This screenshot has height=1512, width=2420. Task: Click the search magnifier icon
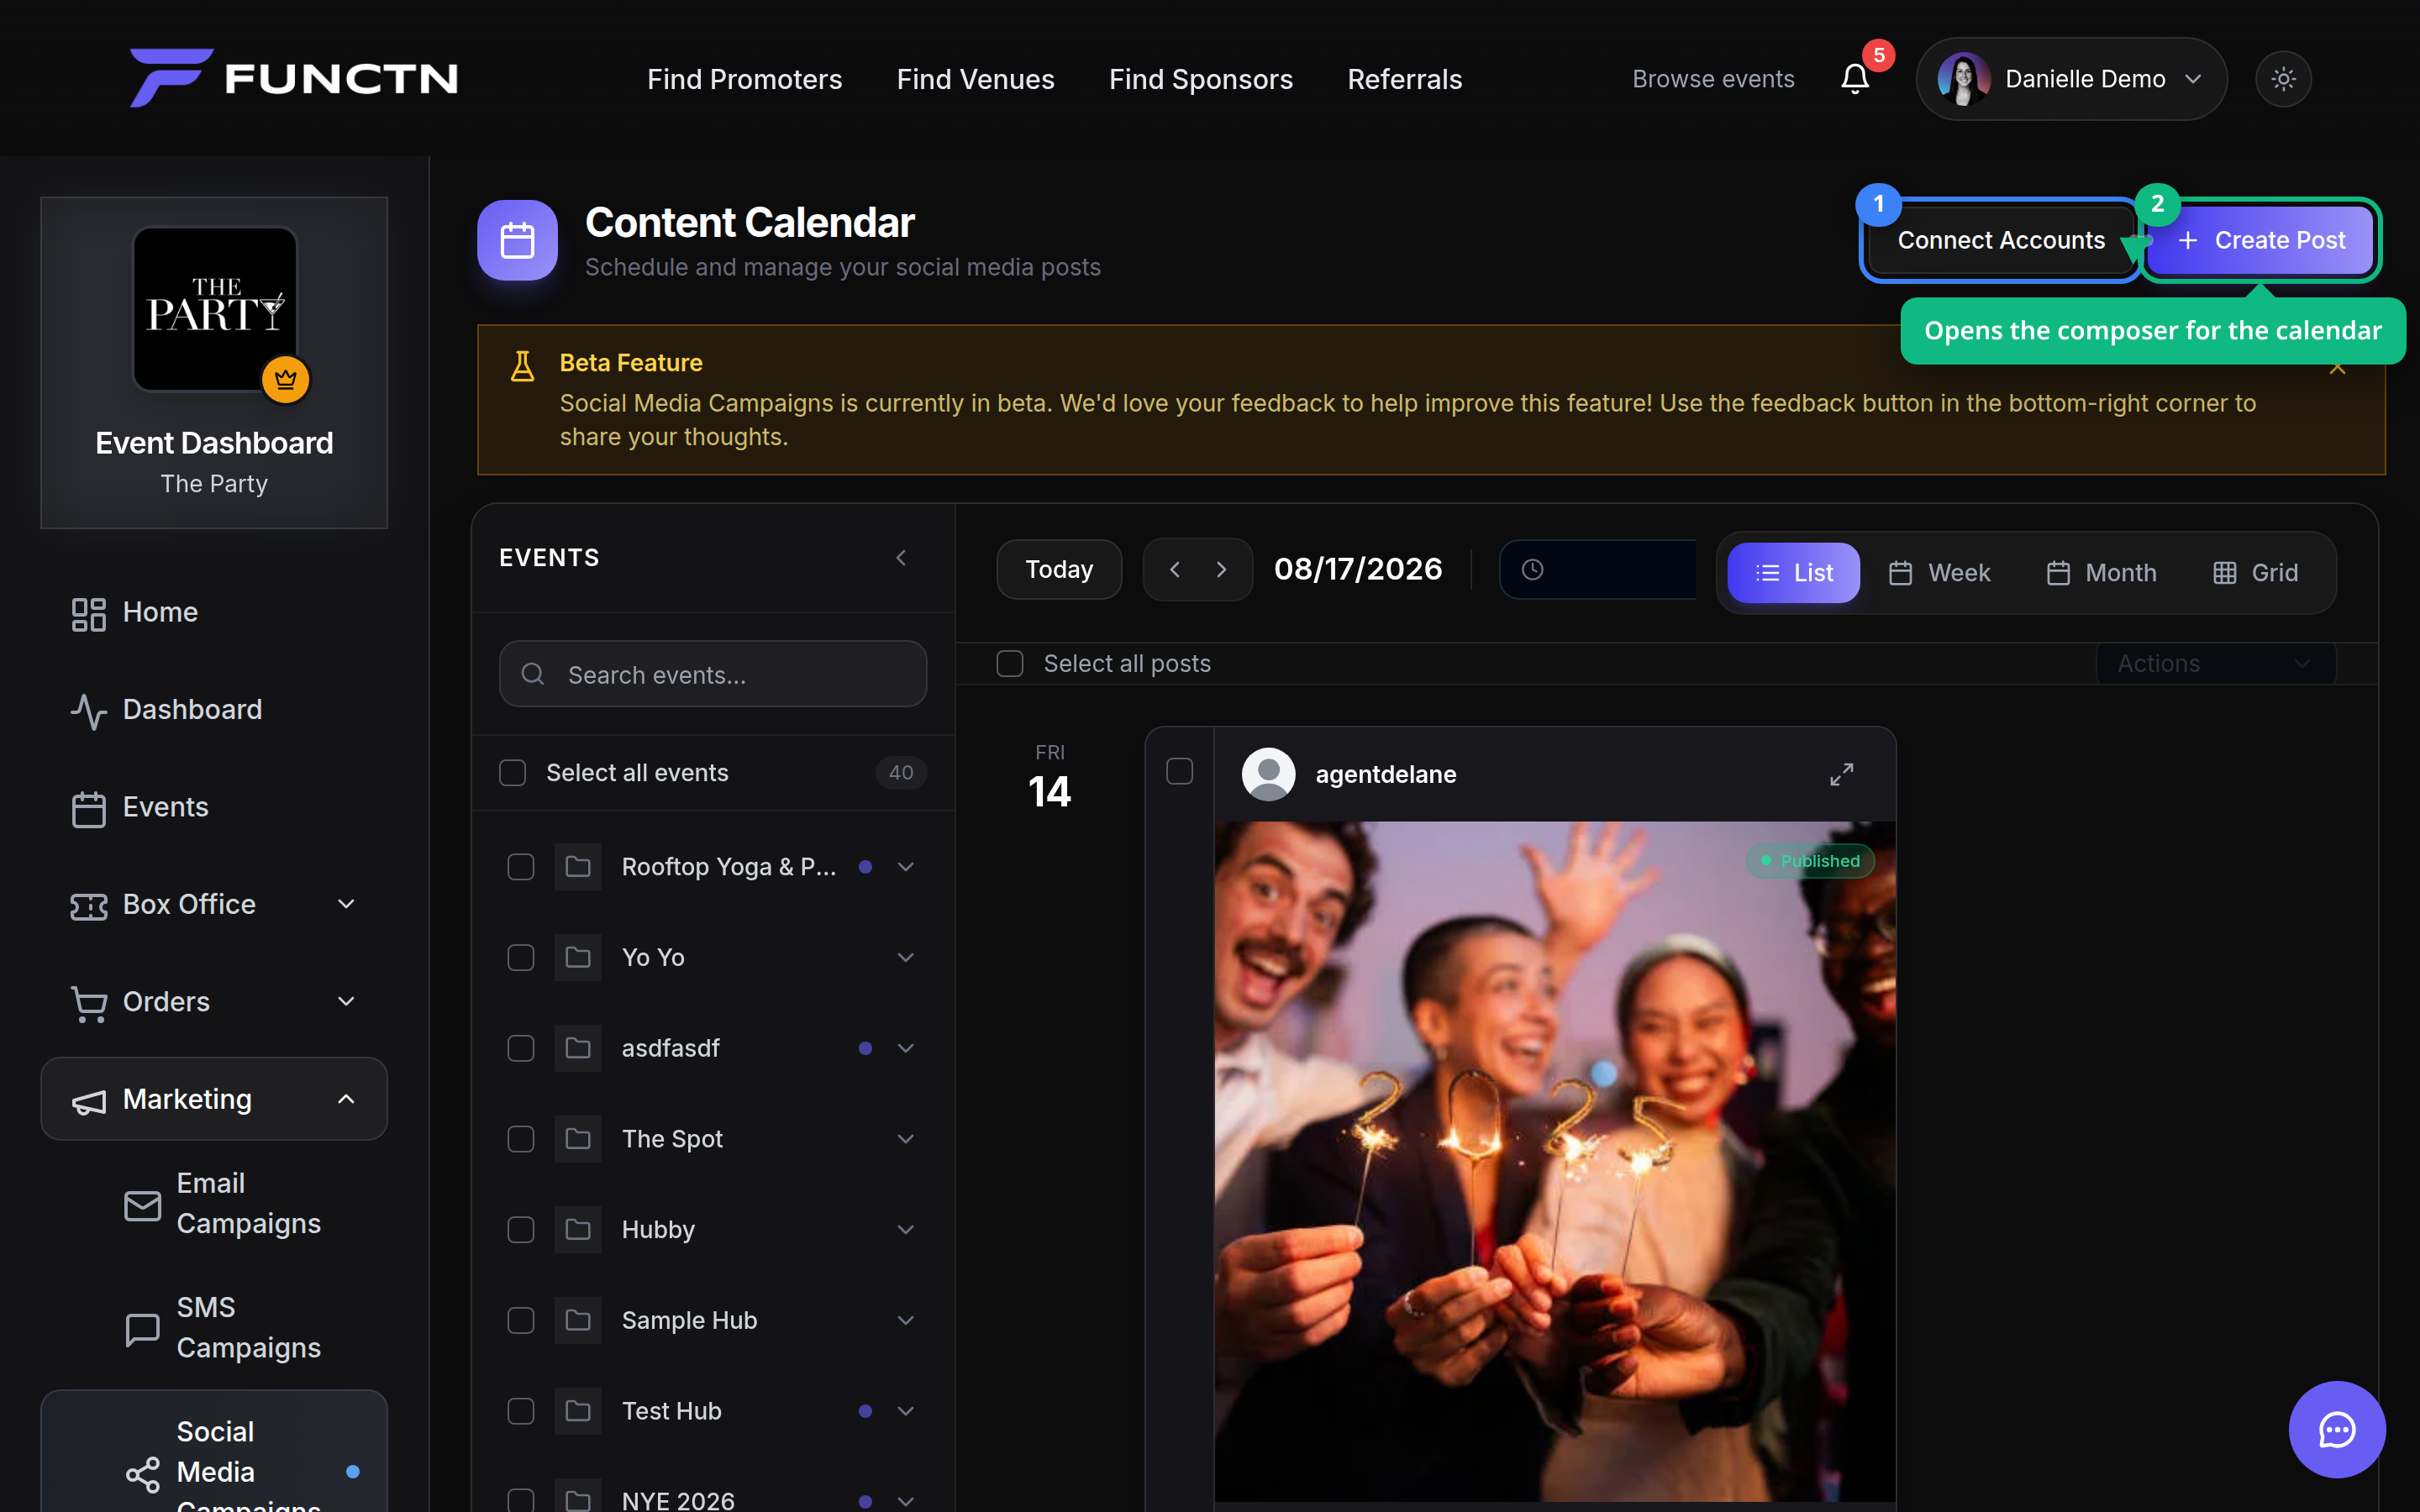tap(533, 674)
